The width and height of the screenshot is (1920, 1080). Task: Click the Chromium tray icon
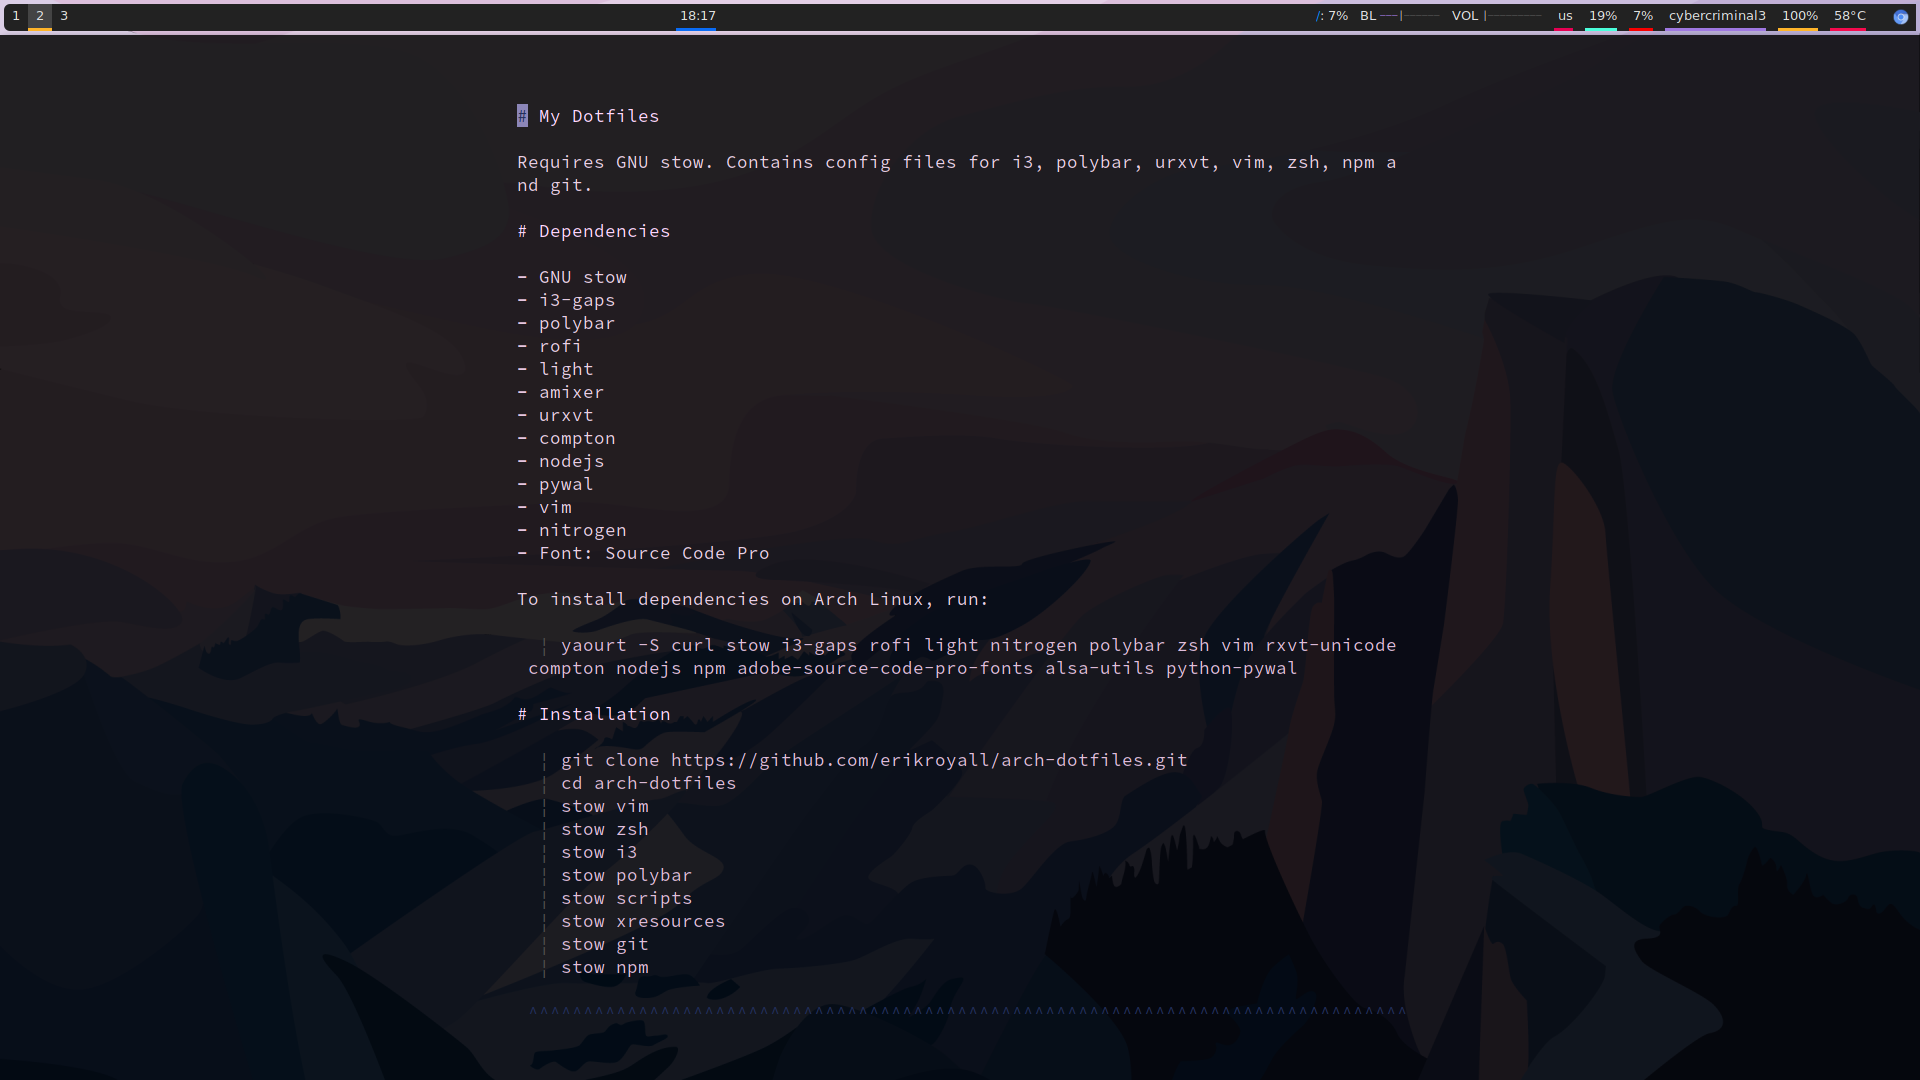pyautogui.click(x=1900, y=16)
